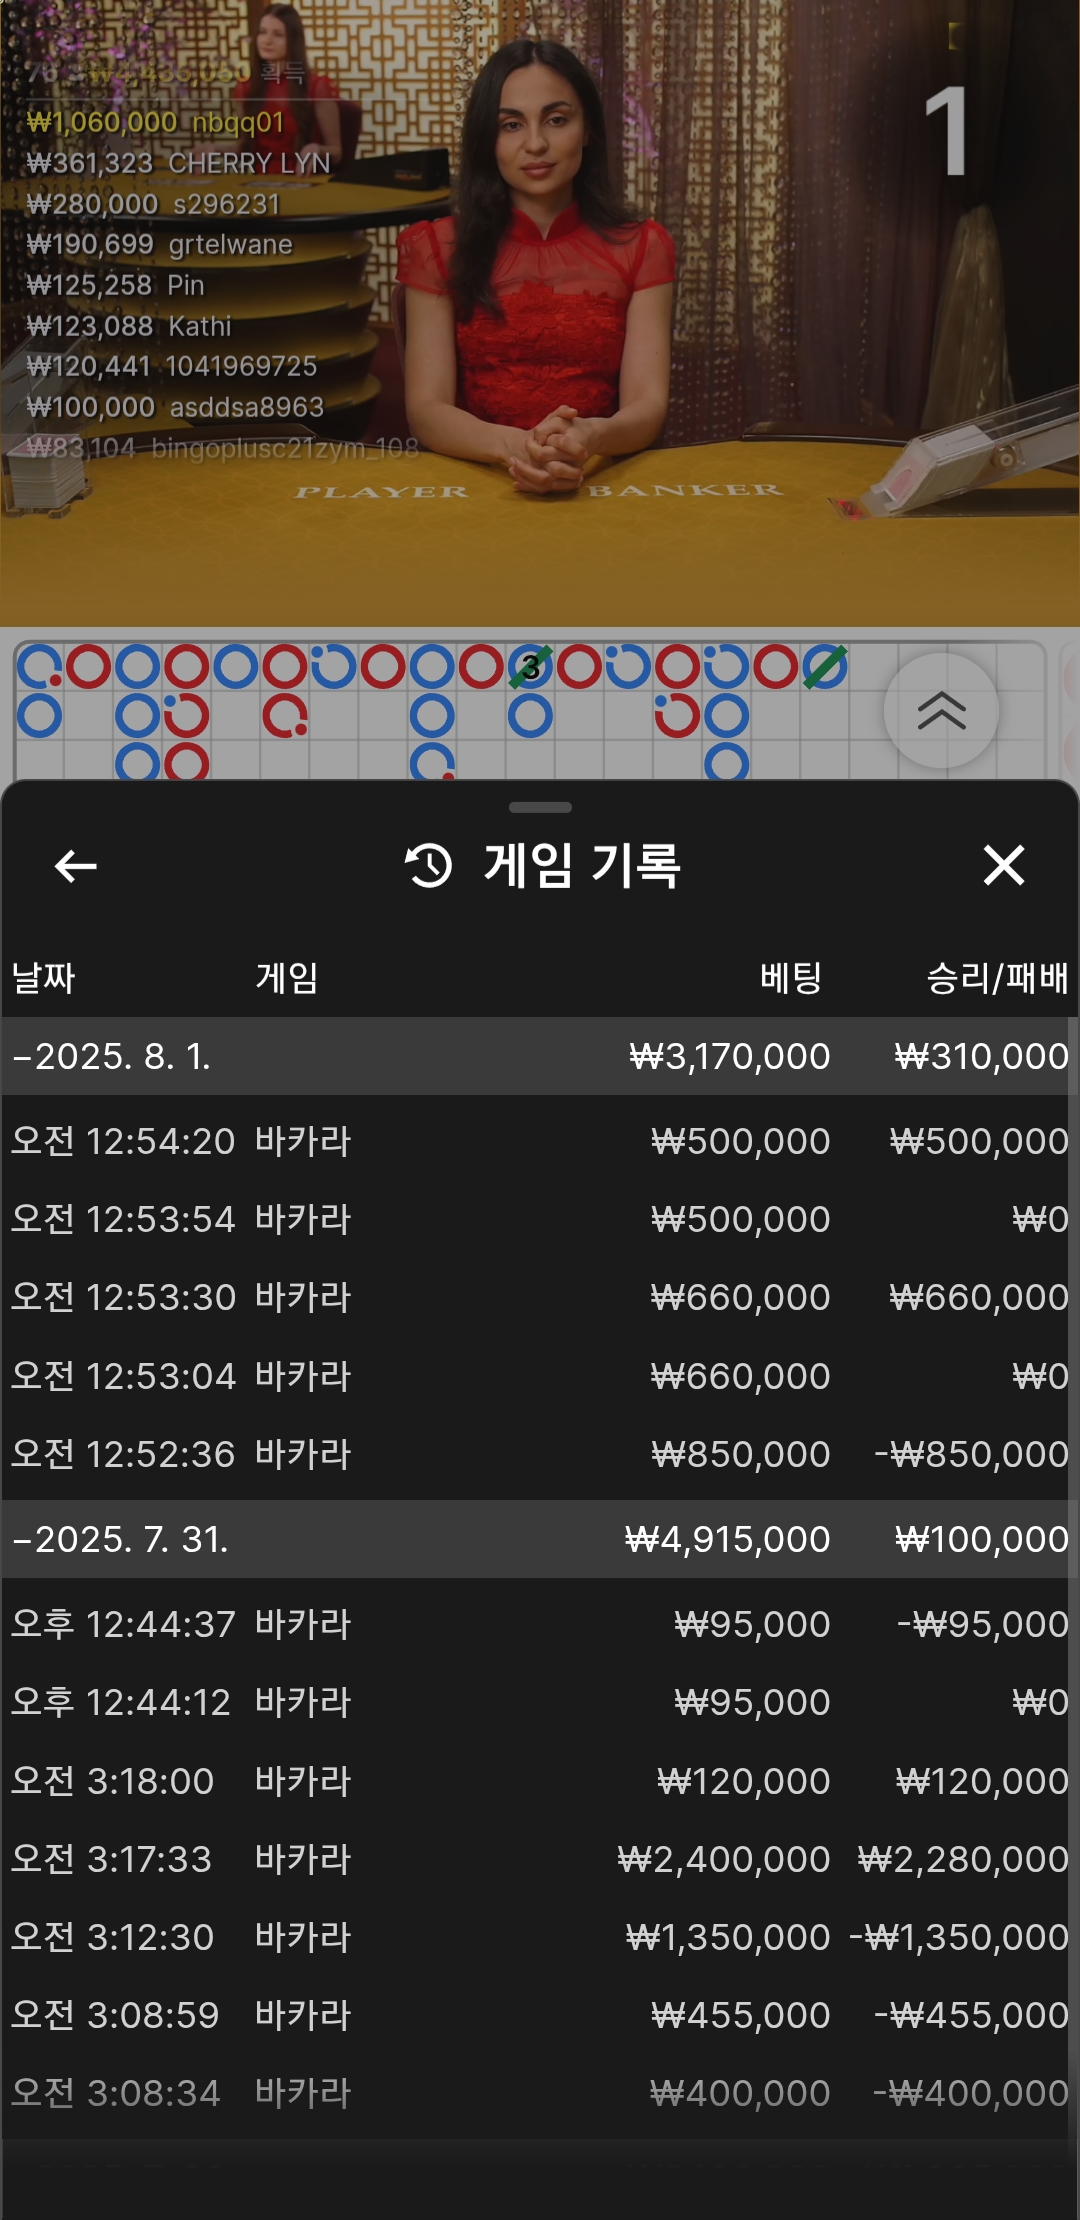Tap the ₩190,699 grtelwane winner entry
Image resolution: width=1080 pixels, height=2220 pixels.
(x=160, y=244)
